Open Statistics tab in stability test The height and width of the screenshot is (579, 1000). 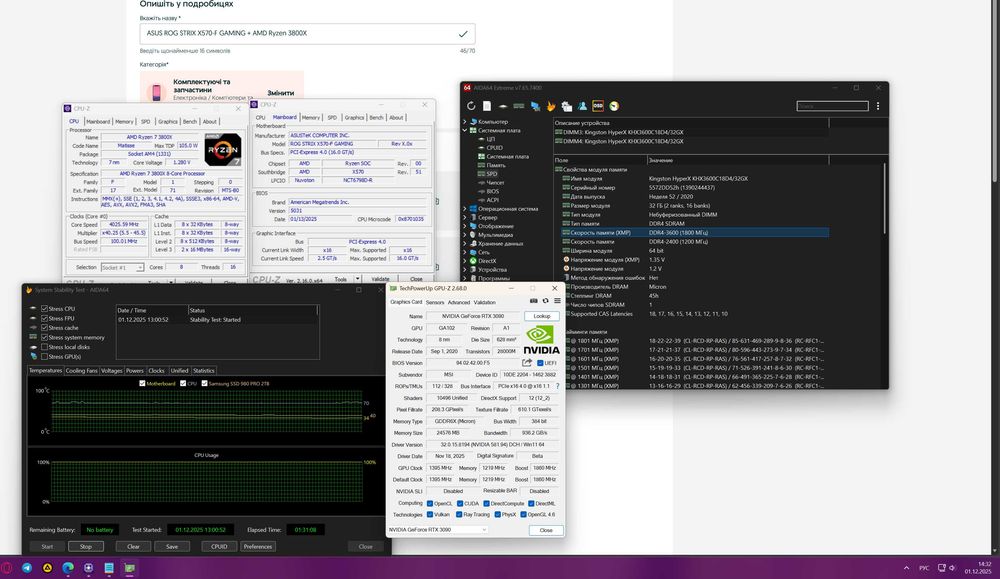point(203,370)
